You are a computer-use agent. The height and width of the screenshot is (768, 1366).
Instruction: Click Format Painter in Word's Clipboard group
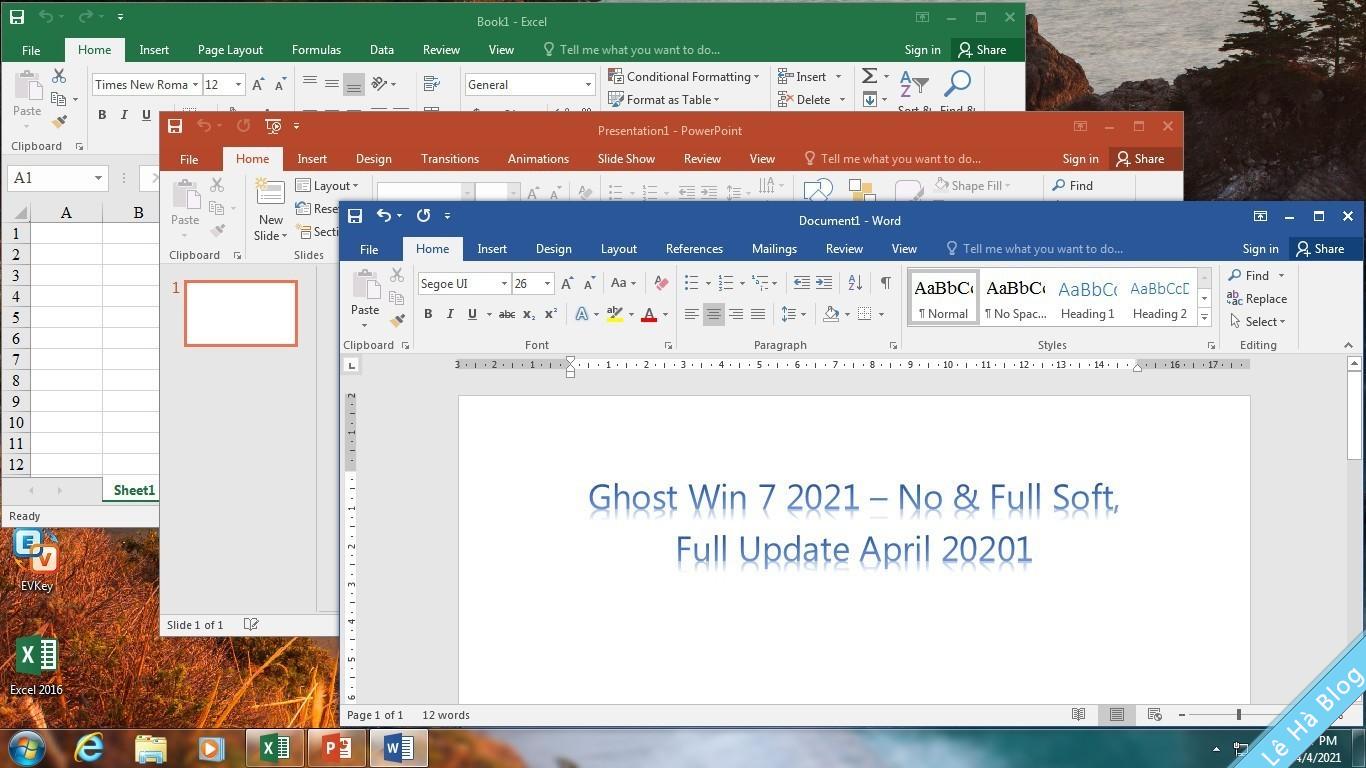click(x=397, y=321)
